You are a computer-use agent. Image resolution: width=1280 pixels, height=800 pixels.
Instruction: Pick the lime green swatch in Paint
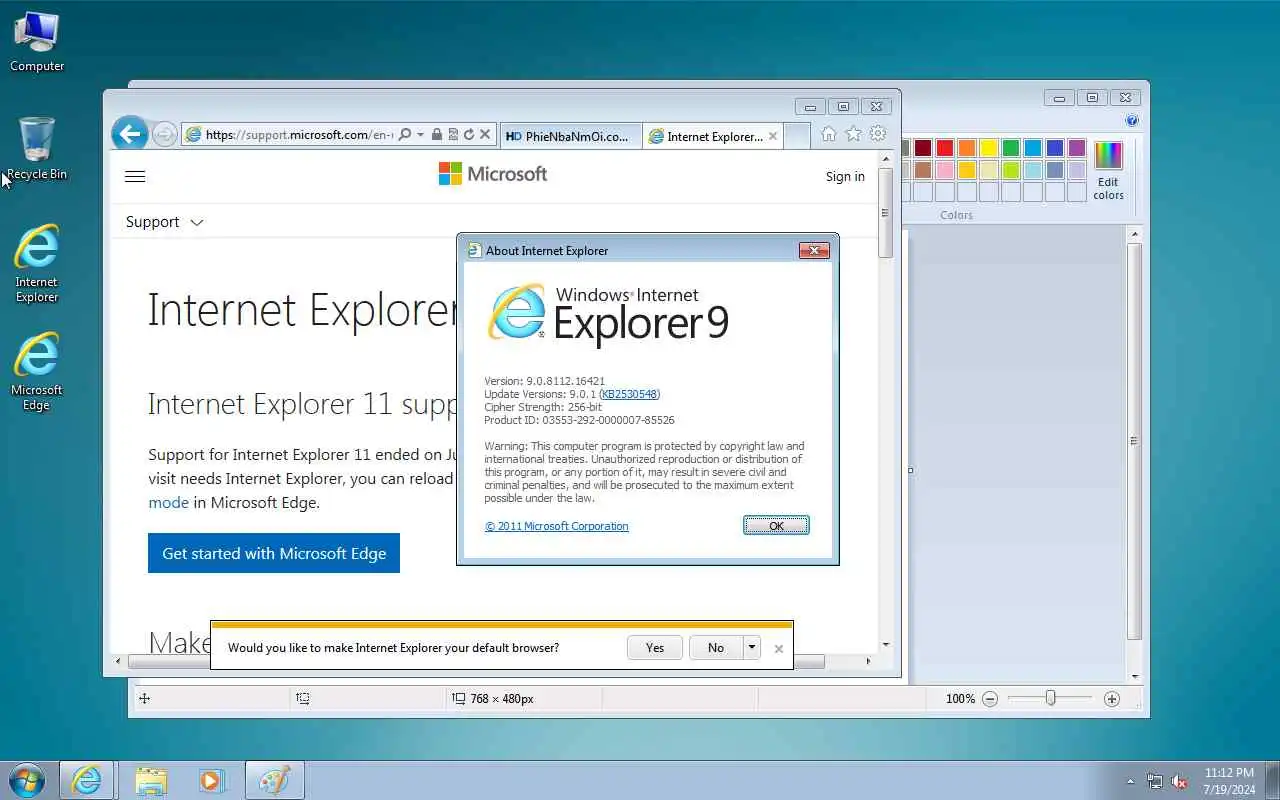[1011, 170]
